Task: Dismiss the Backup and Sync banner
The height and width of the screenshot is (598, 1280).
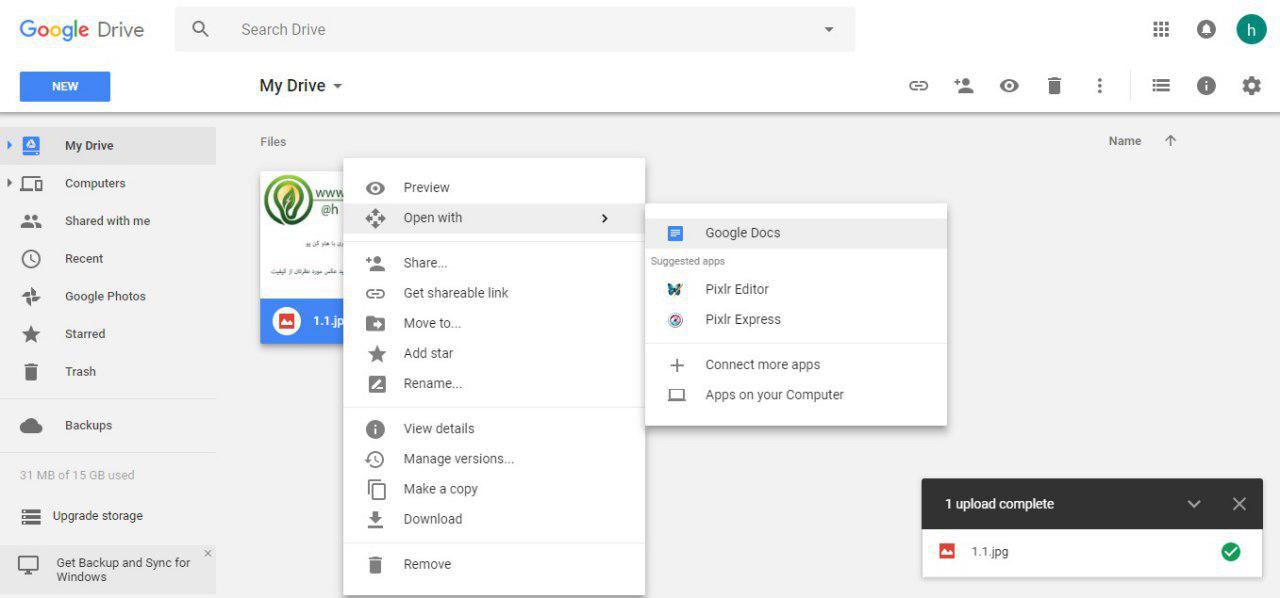Action: click(x=207, y=553)
